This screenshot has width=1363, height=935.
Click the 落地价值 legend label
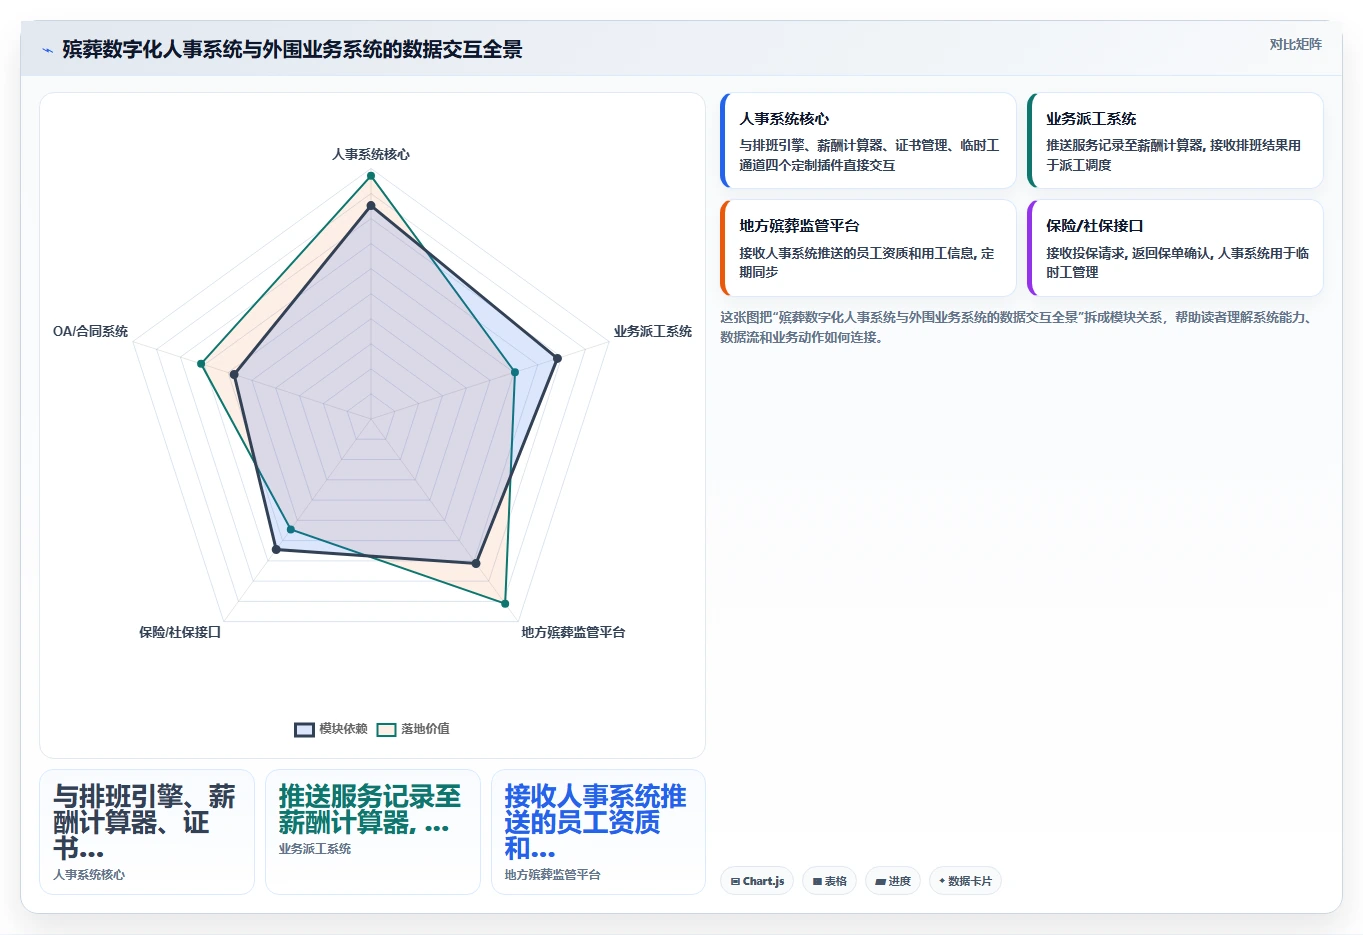pos(425,729)
